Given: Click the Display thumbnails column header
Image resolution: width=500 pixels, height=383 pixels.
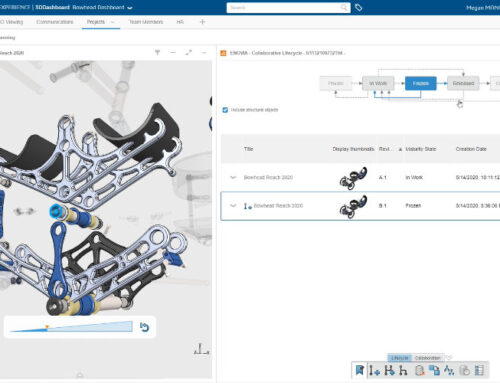Looking at the screenshot, I should (x=353, y=149).
